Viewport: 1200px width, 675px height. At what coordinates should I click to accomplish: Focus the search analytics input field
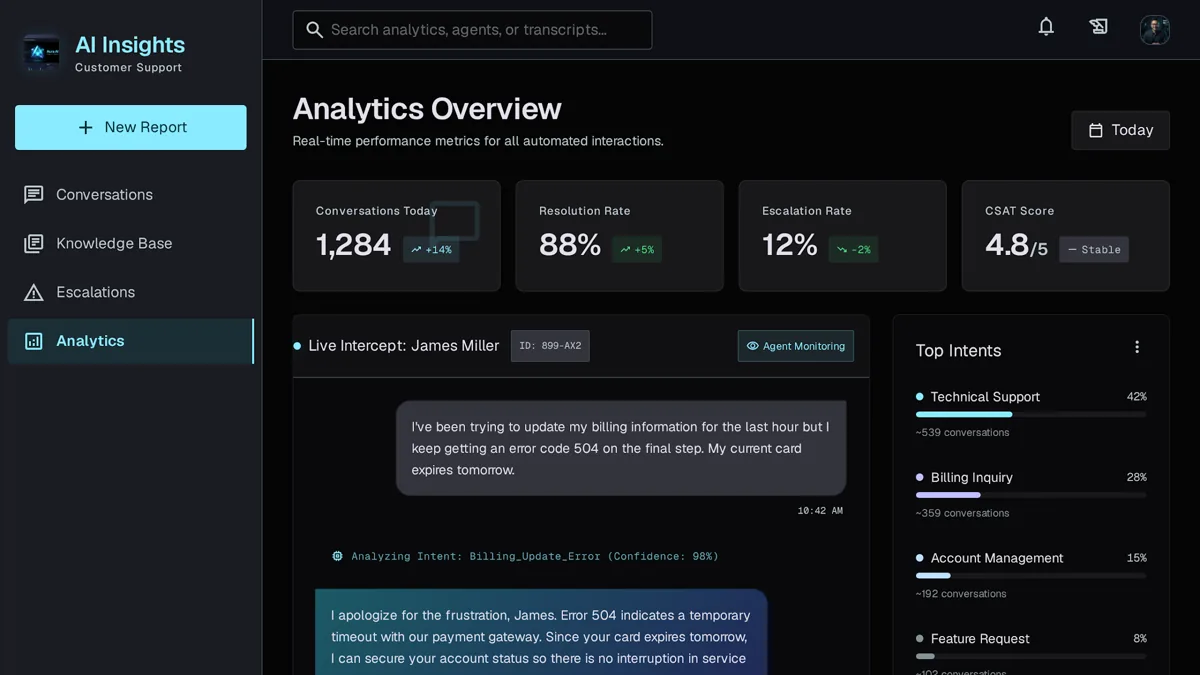coord(472,30)
